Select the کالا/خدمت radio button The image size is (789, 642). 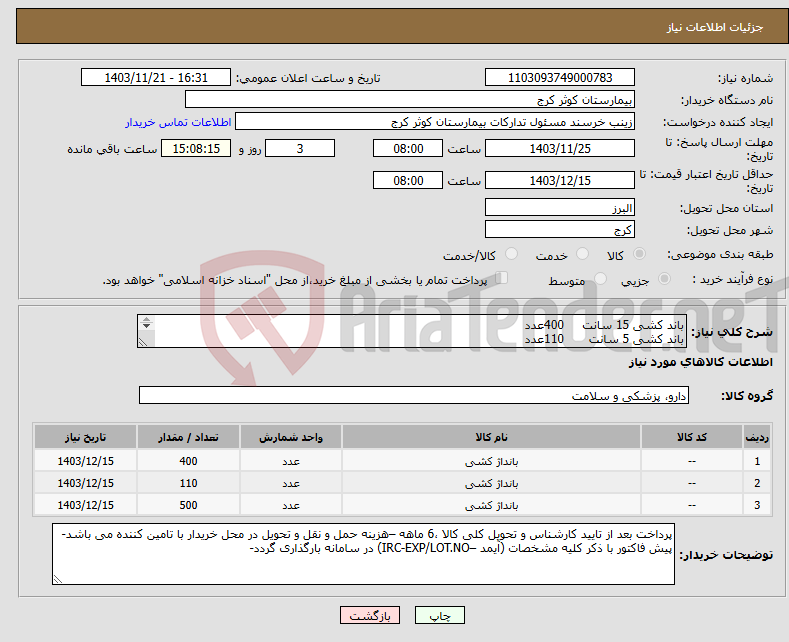click(x=511, y=254)
